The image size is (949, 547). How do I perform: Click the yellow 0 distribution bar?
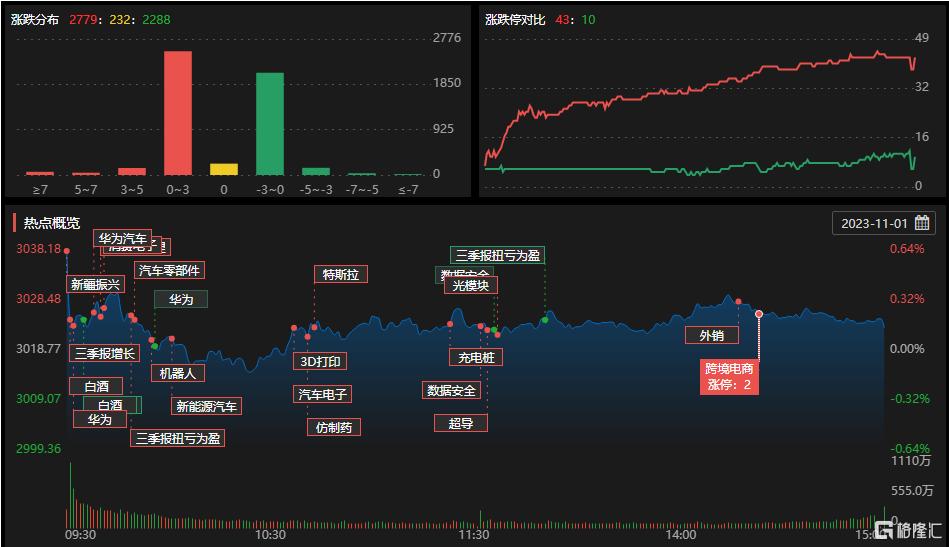[x=224, y=169]
